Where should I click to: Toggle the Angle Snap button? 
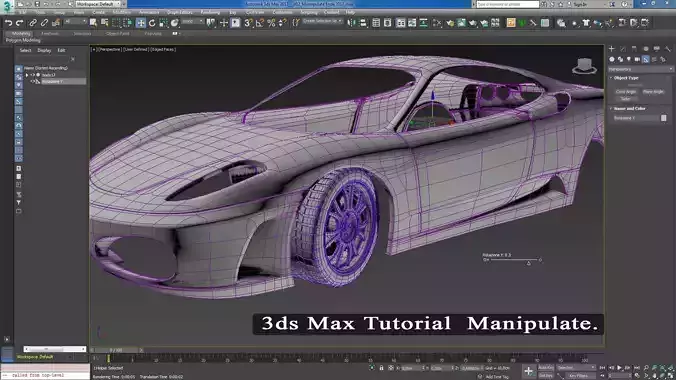260,23
